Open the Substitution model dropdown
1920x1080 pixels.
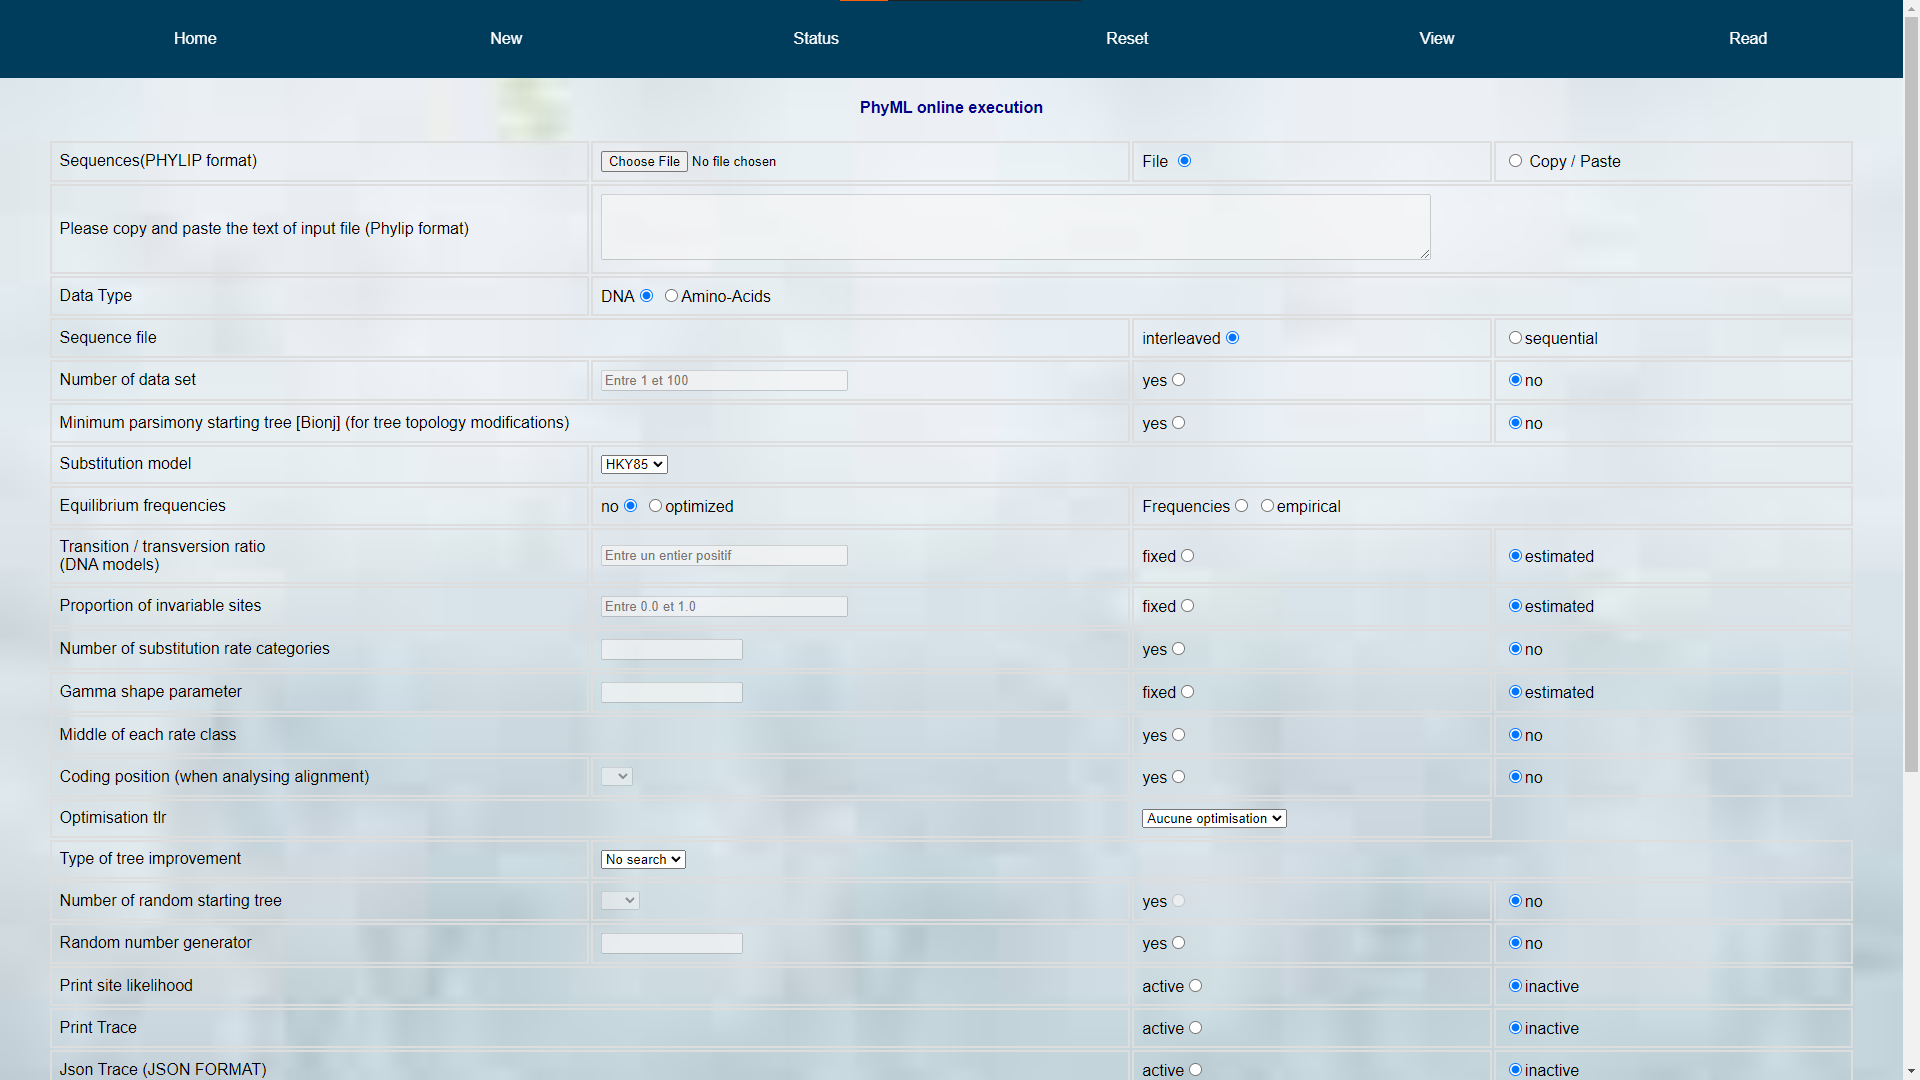633,464
